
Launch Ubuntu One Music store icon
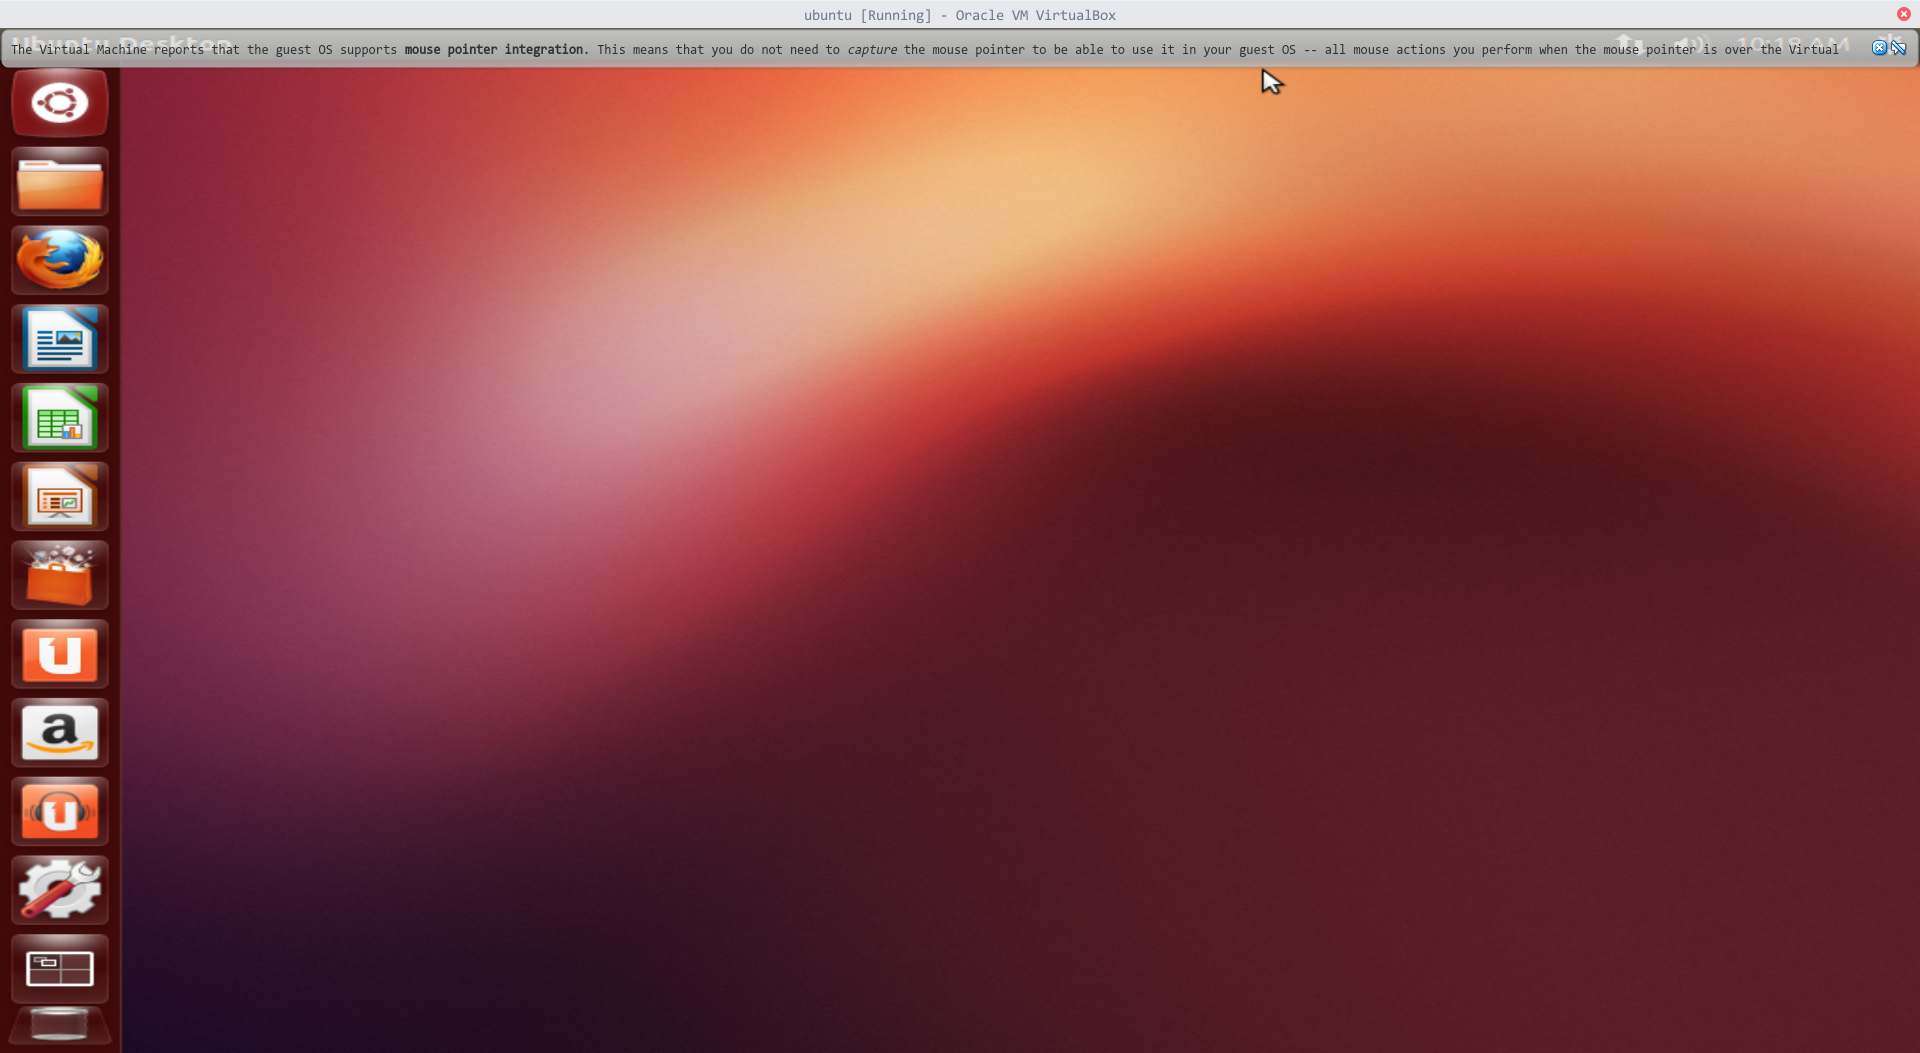tap(60, 812)
